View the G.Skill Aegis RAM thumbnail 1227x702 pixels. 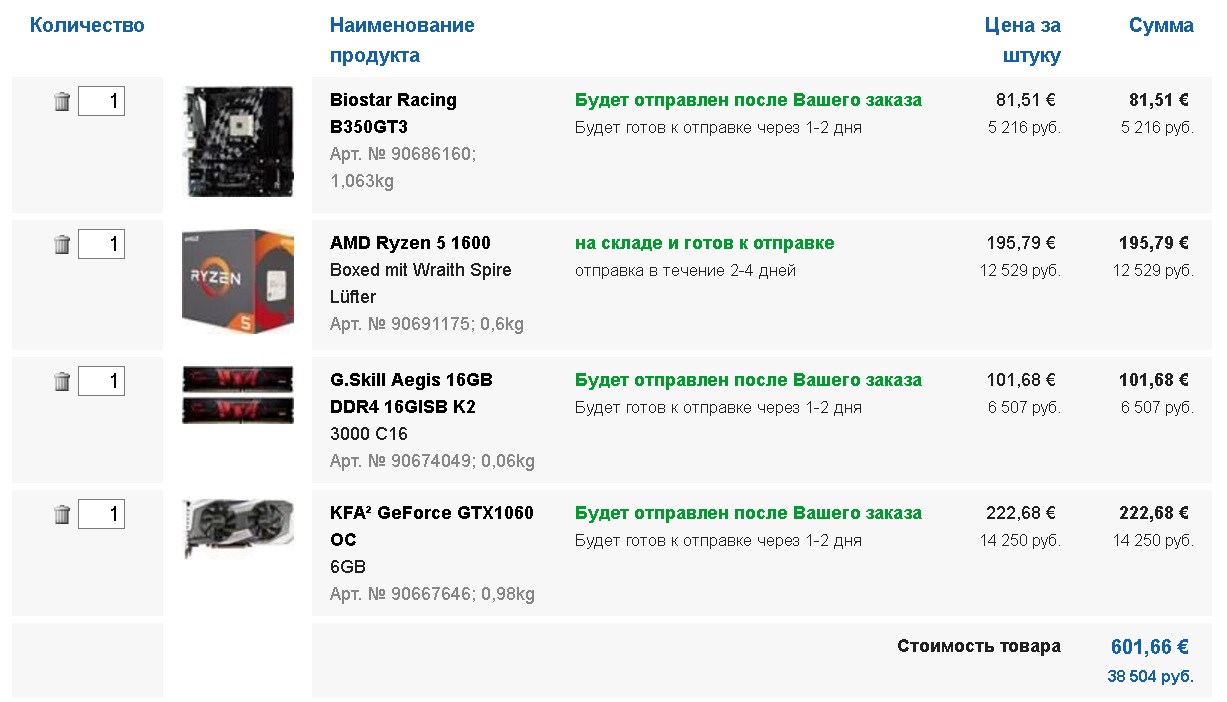pyautogui.click(x=238, y=394)
